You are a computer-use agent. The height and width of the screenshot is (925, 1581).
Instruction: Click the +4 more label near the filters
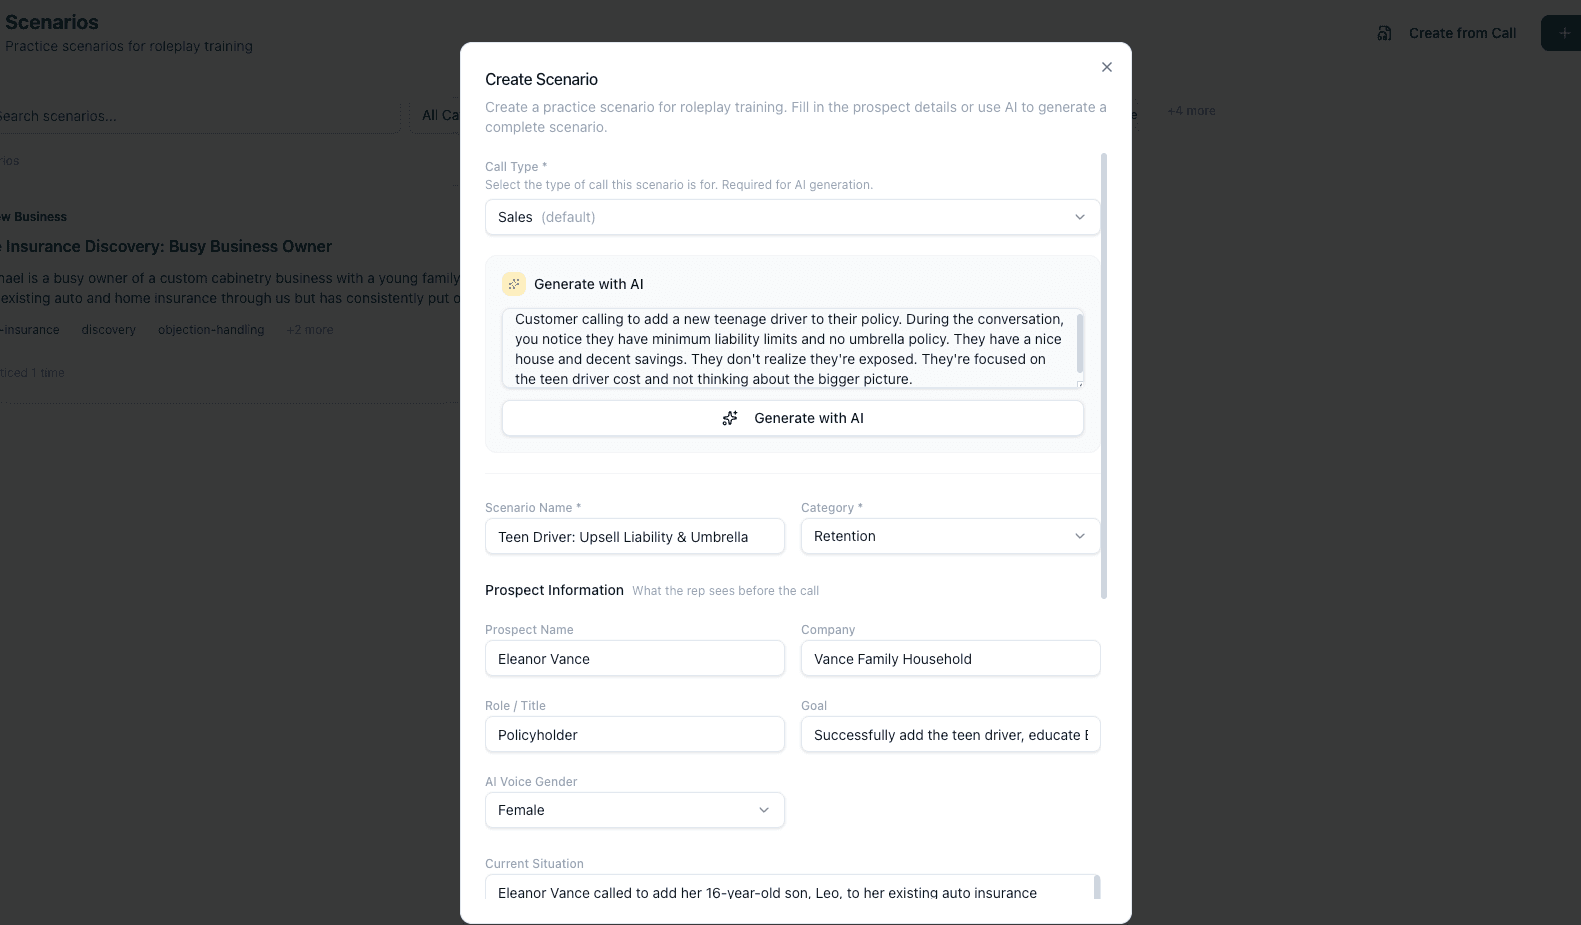tap(1189, 111)
